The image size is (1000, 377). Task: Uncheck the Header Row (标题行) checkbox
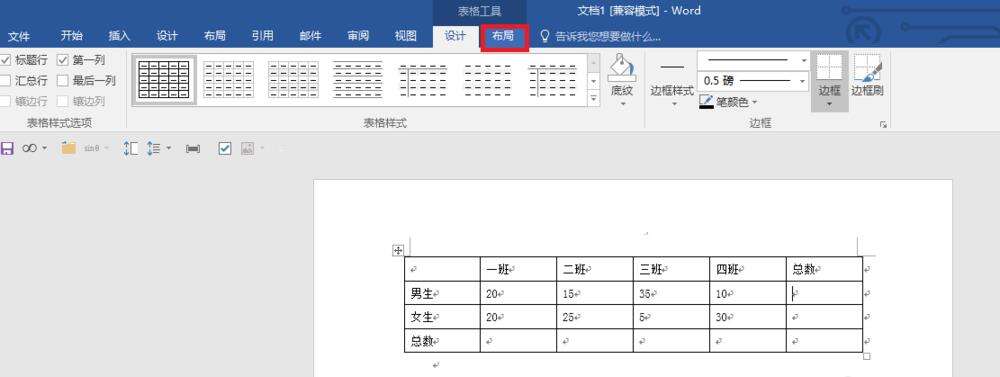coord(6,60)
